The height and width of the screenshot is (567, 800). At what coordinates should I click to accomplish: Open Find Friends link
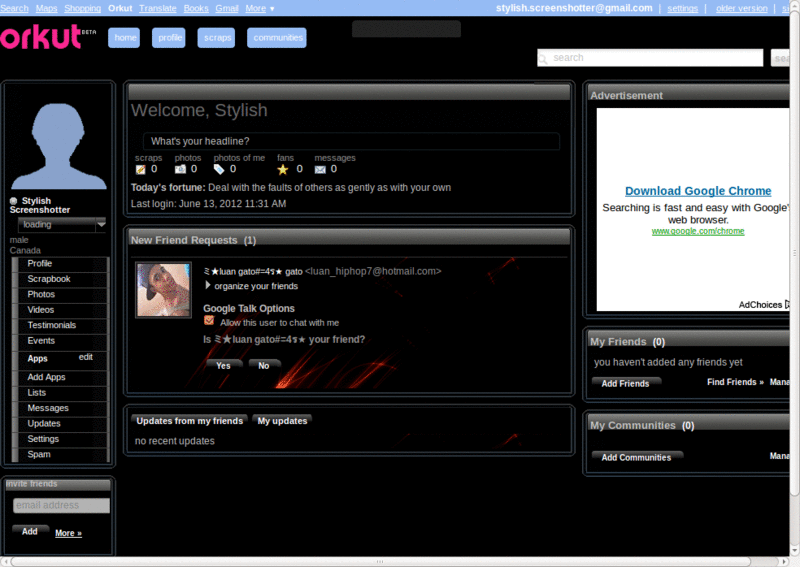pyautogui.click(x=735, y=382)
